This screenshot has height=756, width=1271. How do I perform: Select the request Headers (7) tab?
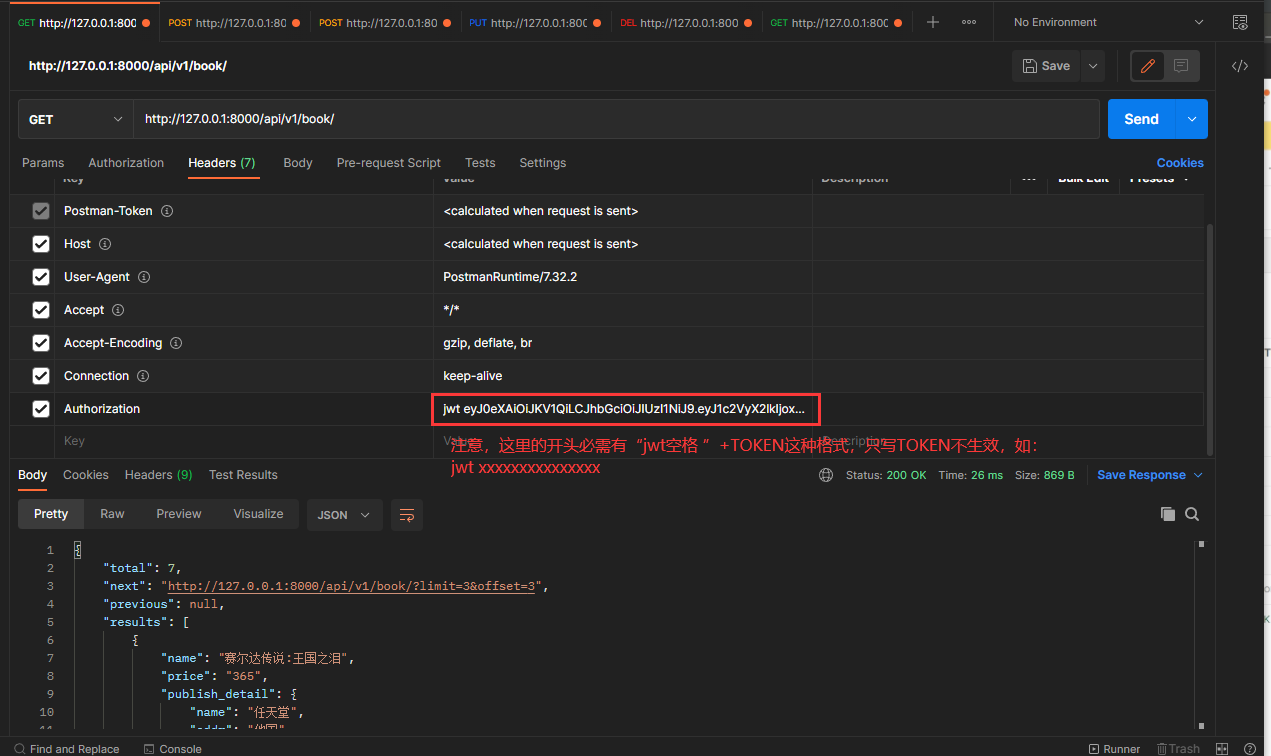click(x=222, y=163)
